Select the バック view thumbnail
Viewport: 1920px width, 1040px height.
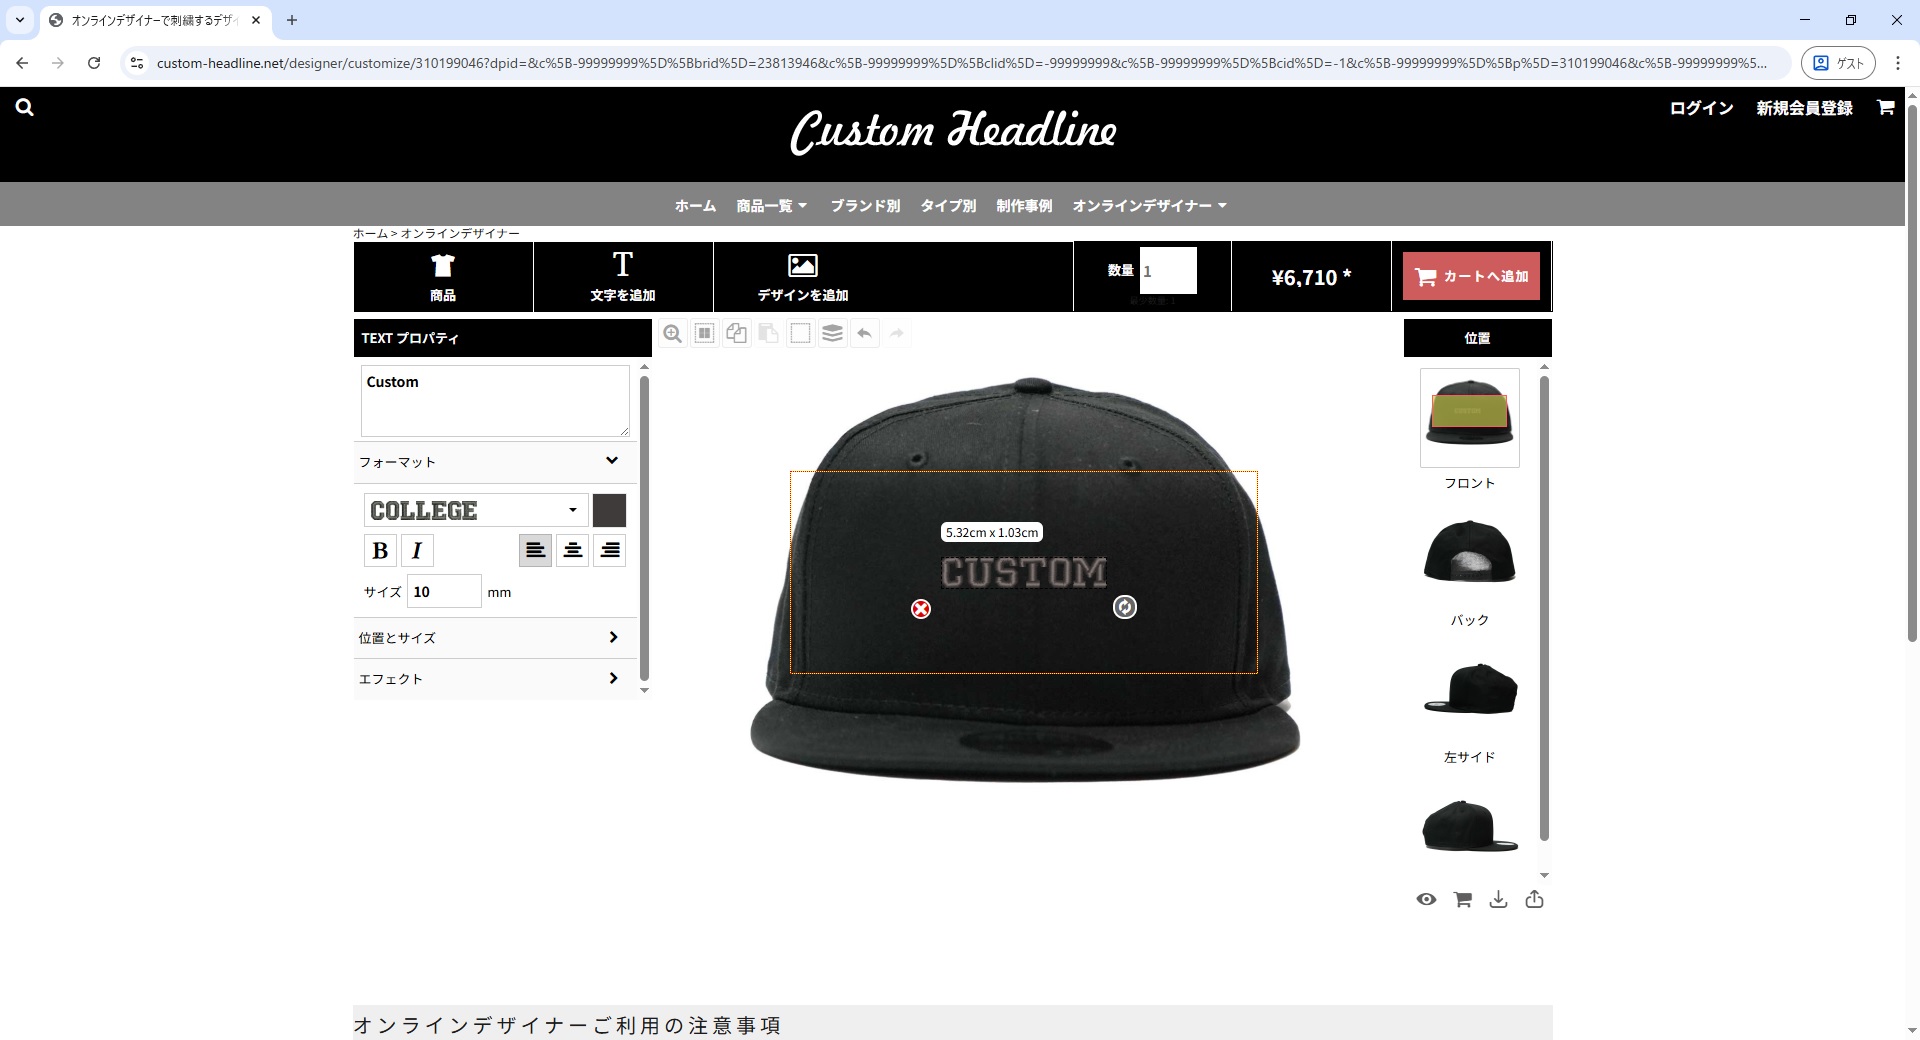[x=1469, y=552]
